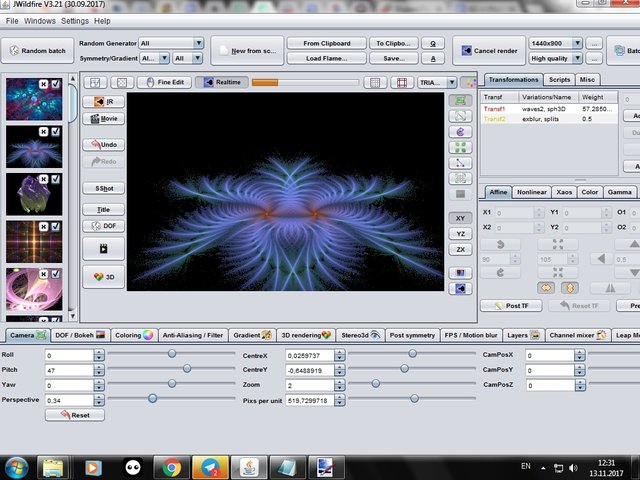
Task: Uncheck the first flame thumbnail checkbox
Action: tap(56, 85)
